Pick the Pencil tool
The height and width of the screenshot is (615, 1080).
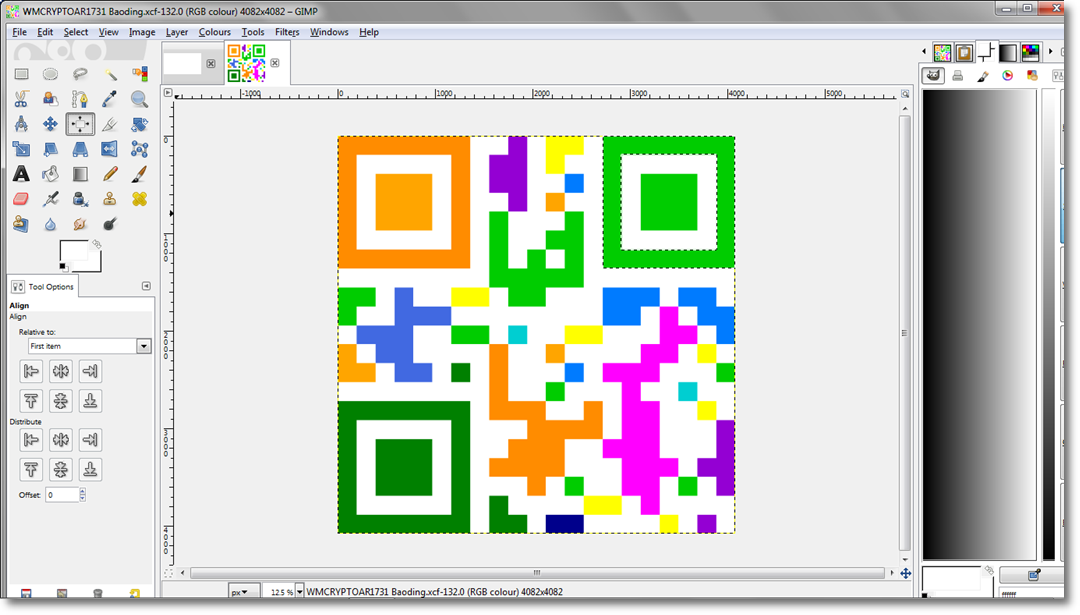tap(110, 174)
